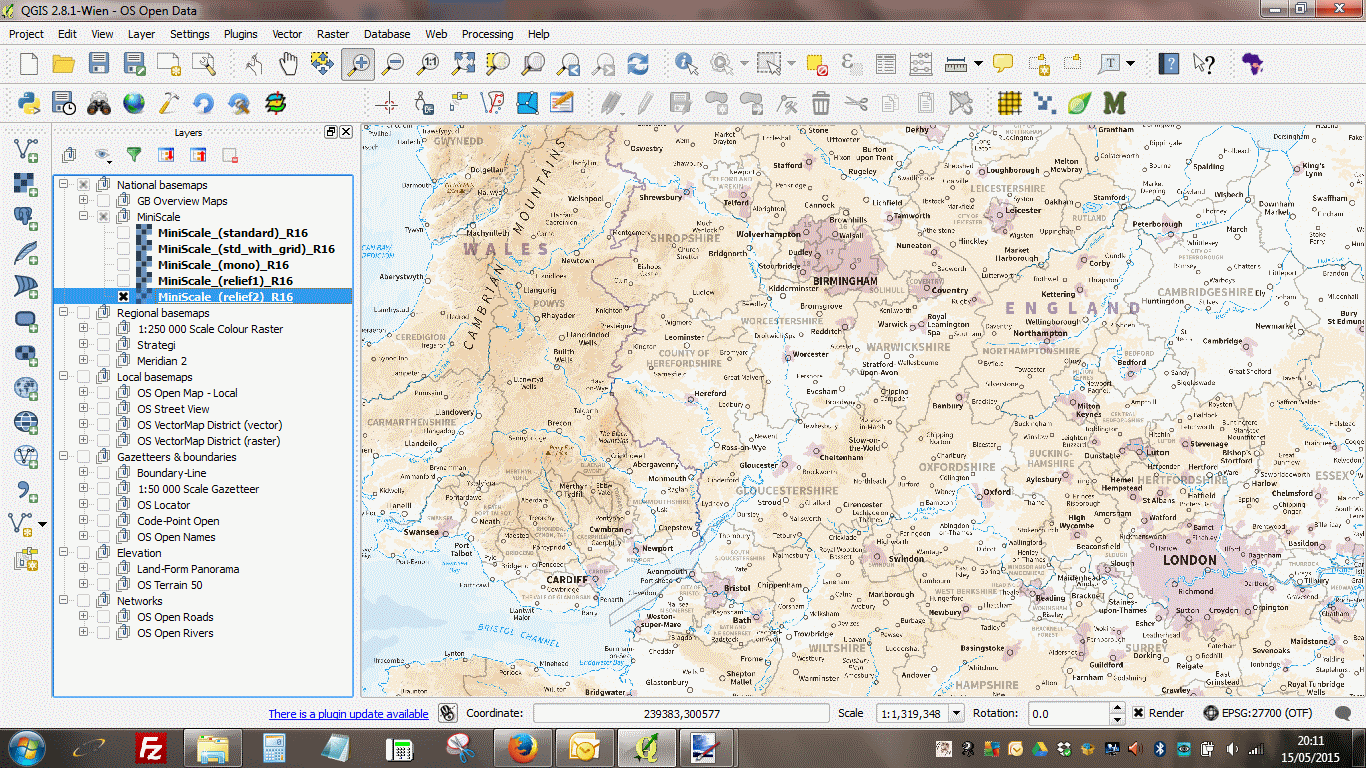Collapse the National basemaps group
1366x768 pixels.
point(64,185)
